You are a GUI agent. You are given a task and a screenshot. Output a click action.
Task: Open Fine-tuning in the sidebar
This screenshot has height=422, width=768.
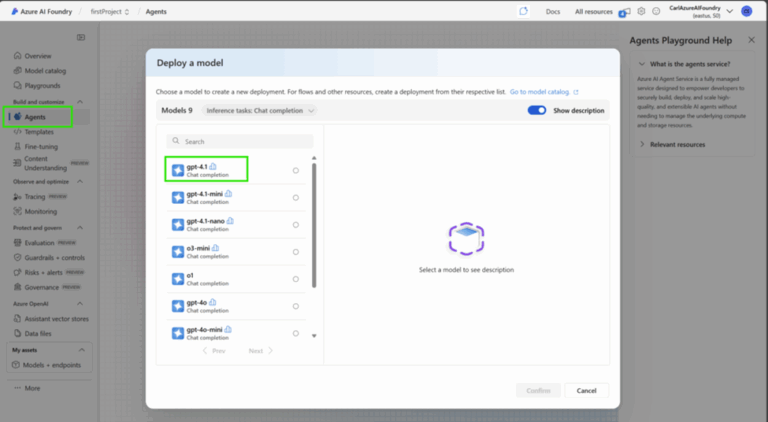41,146
